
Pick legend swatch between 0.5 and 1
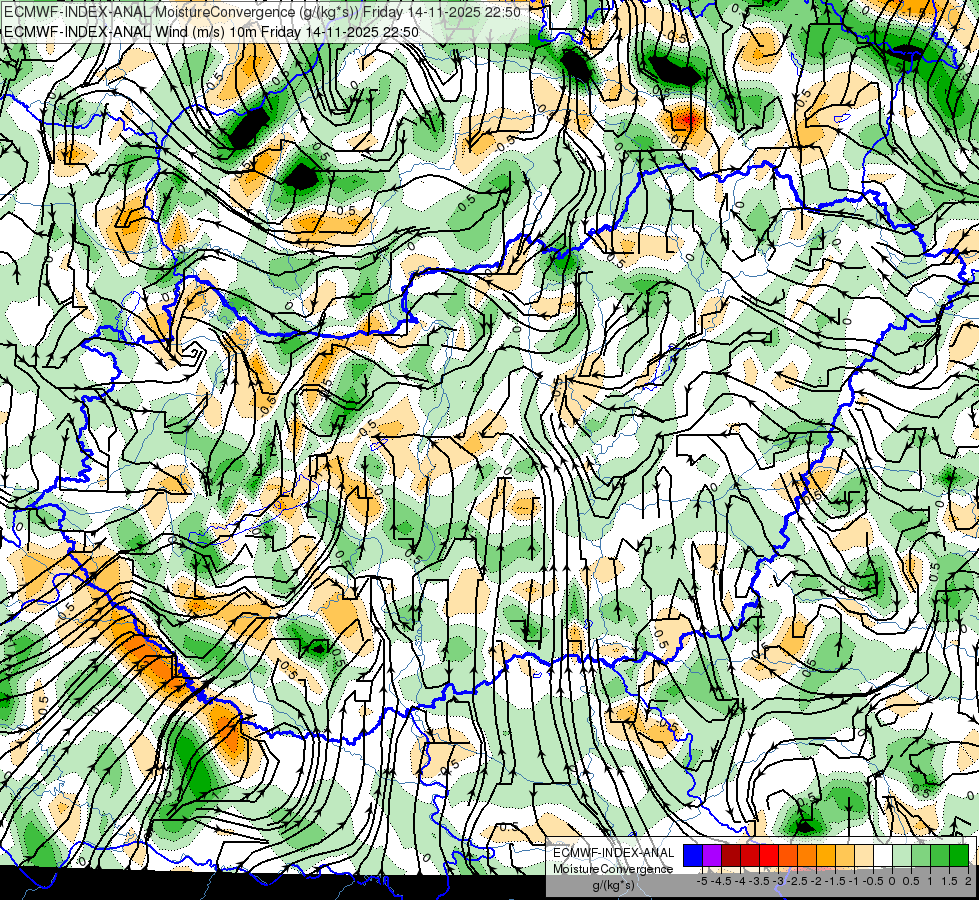pyautogui.click(x=922, y=856)
